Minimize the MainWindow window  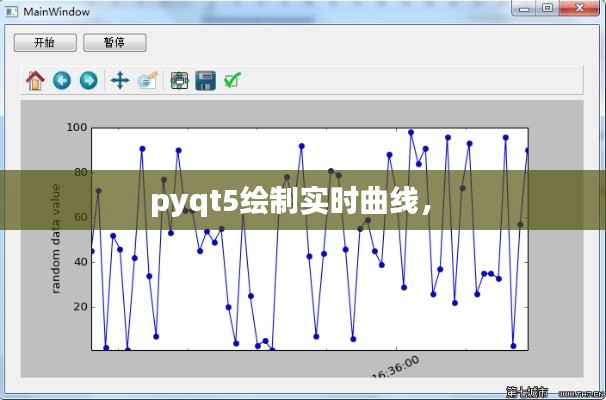point(521,9)
